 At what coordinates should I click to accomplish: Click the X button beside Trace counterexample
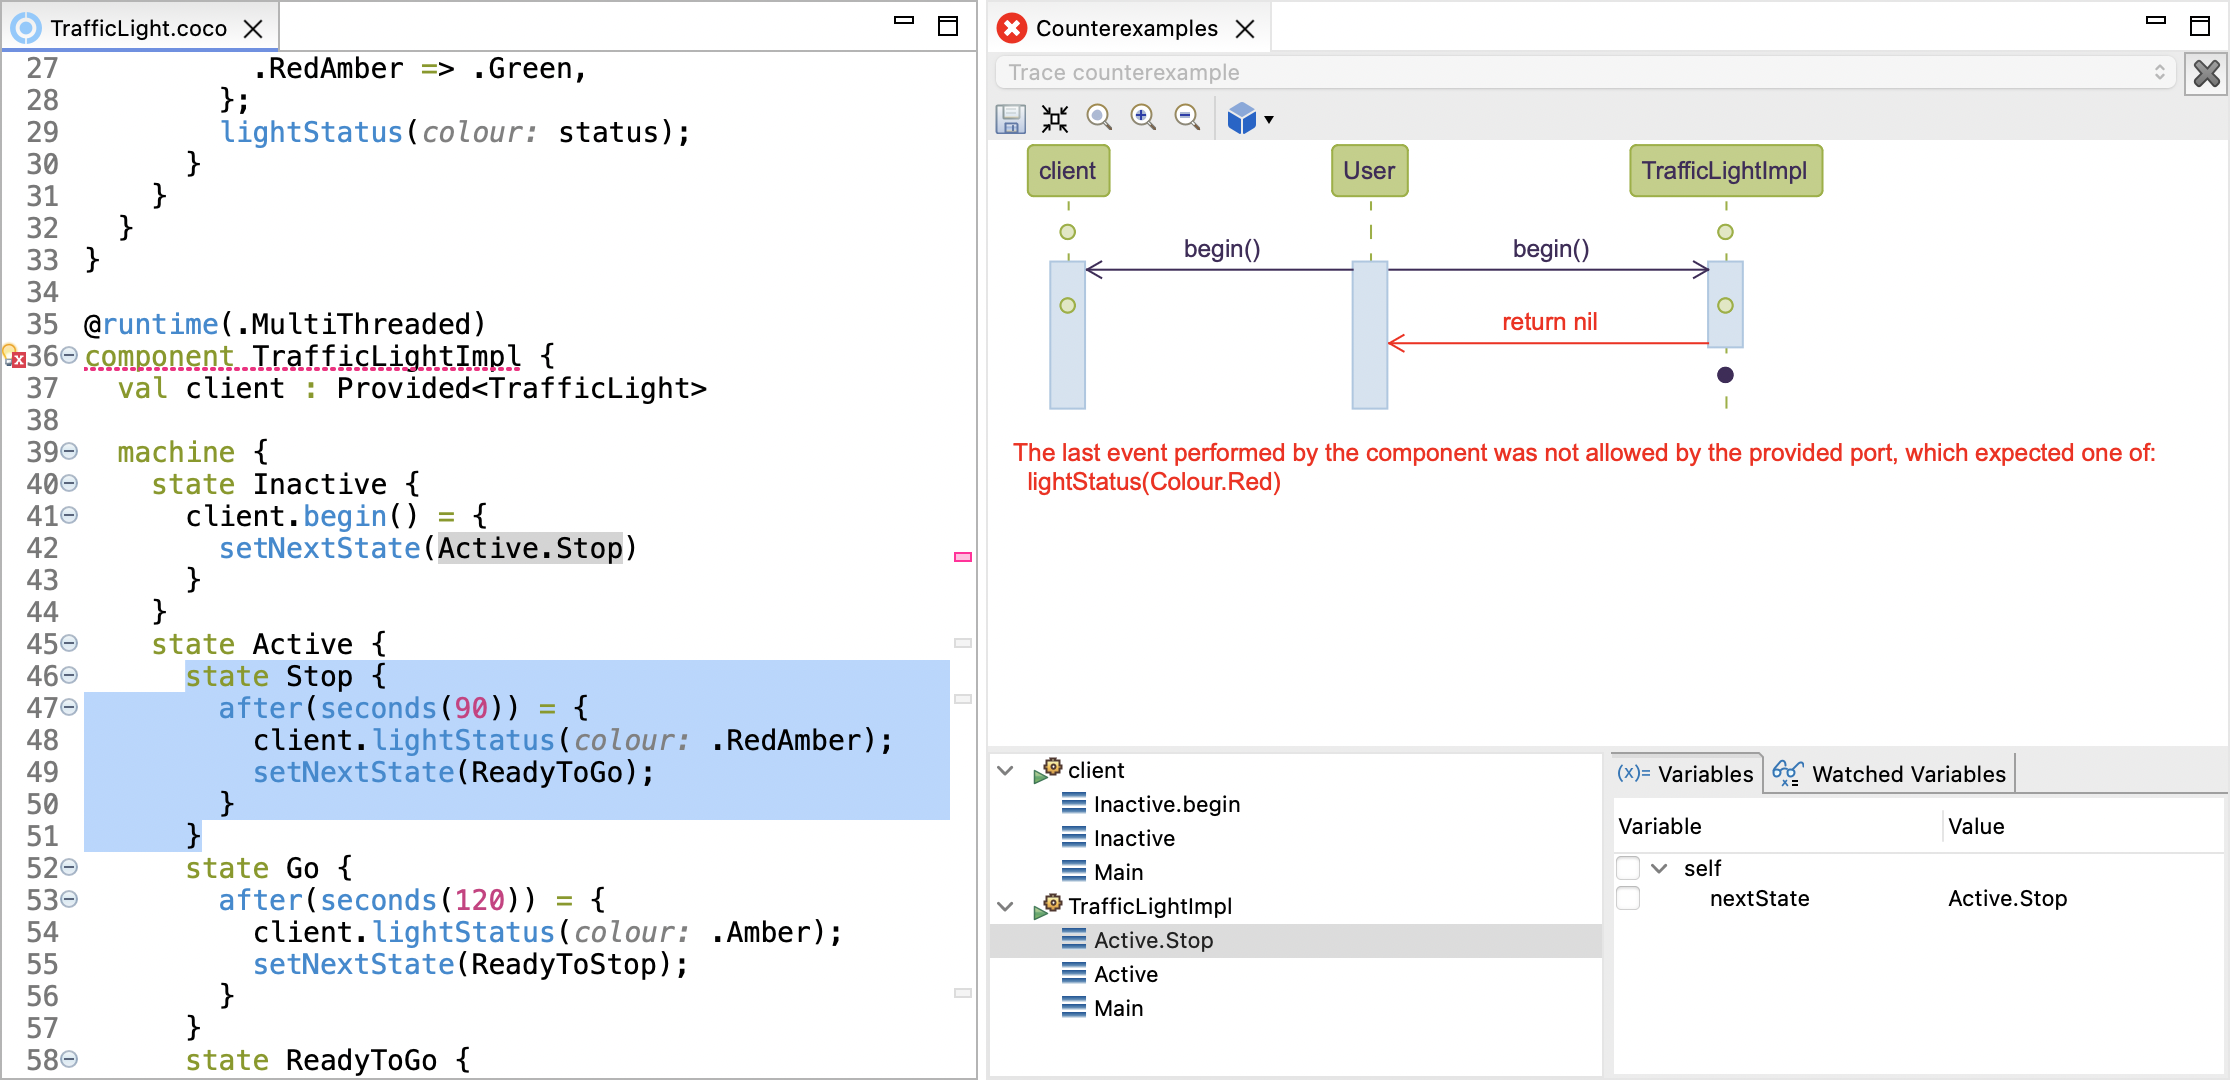(x=2206, y=73)
